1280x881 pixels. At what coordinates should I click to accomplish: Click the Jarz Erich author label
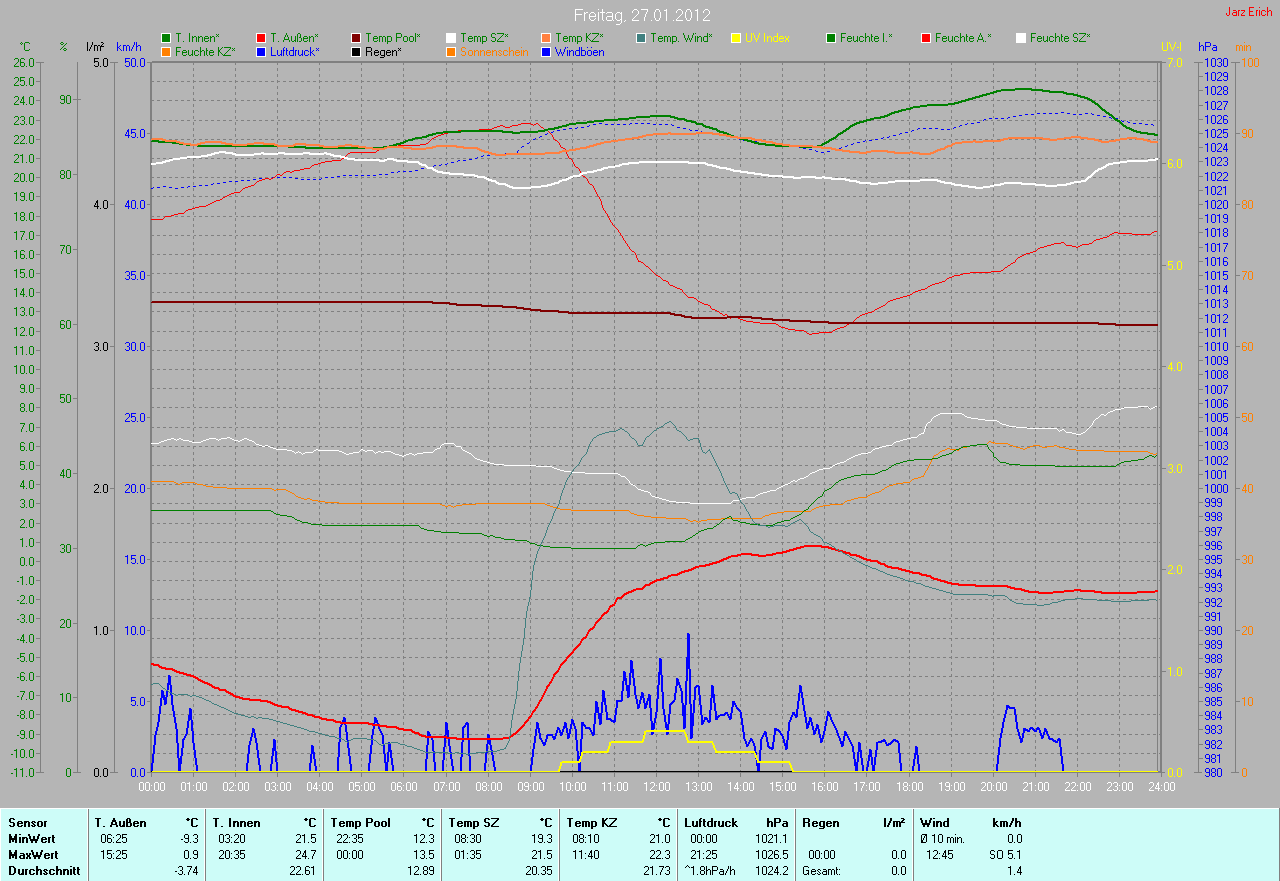[1248, 12]
